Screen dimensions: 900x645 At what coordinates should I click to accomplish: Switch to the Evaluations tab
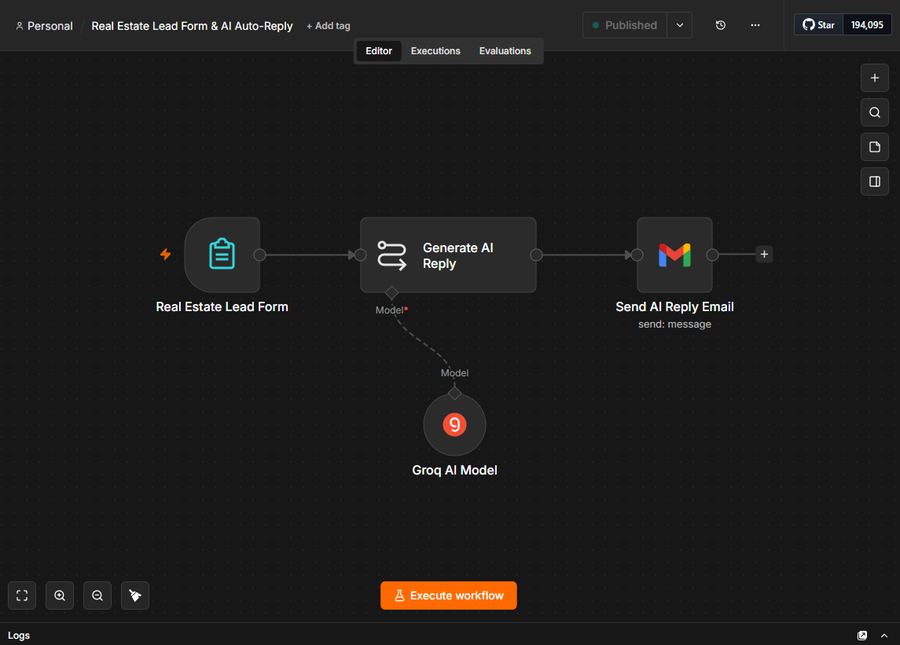(x=505, y=51)
